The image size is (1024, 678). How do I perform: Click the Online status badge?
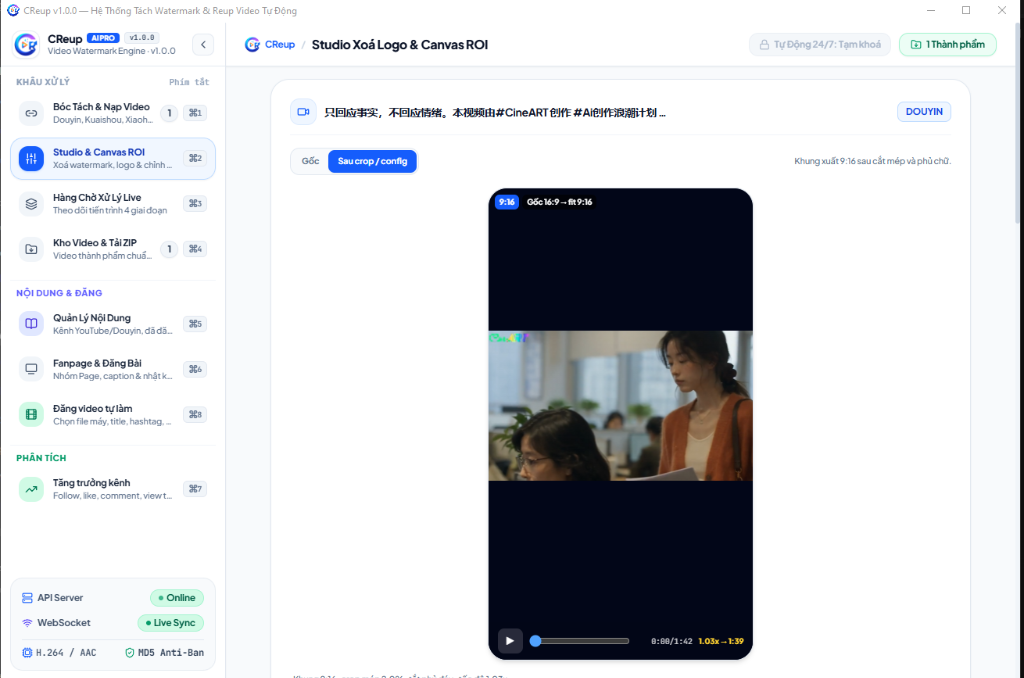pos(177,598)
